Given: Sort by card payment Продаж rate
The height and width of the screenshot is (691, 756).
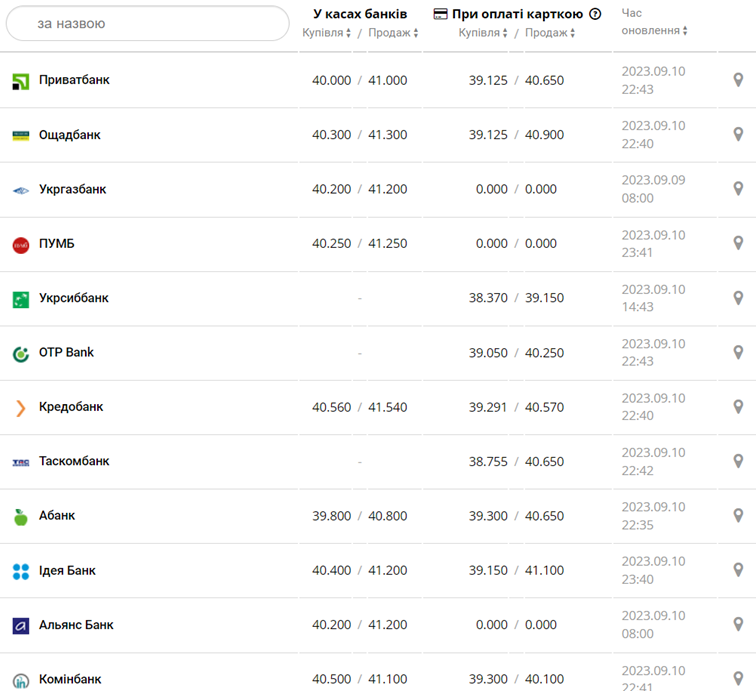Looking at the screenshot, I should pyautogui.click(x=550, y=33).
